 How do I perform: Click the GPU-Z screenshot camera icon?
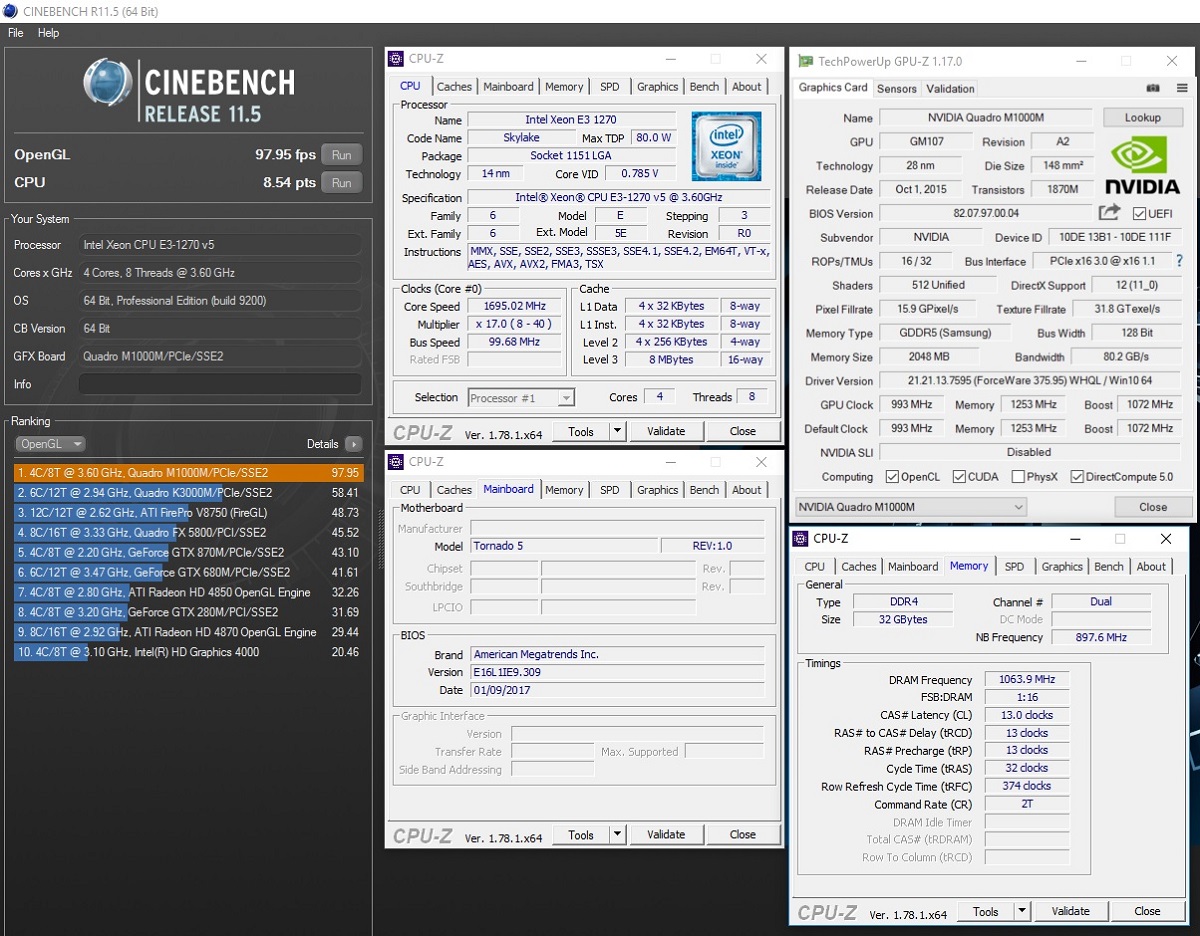pos(1153,88)
